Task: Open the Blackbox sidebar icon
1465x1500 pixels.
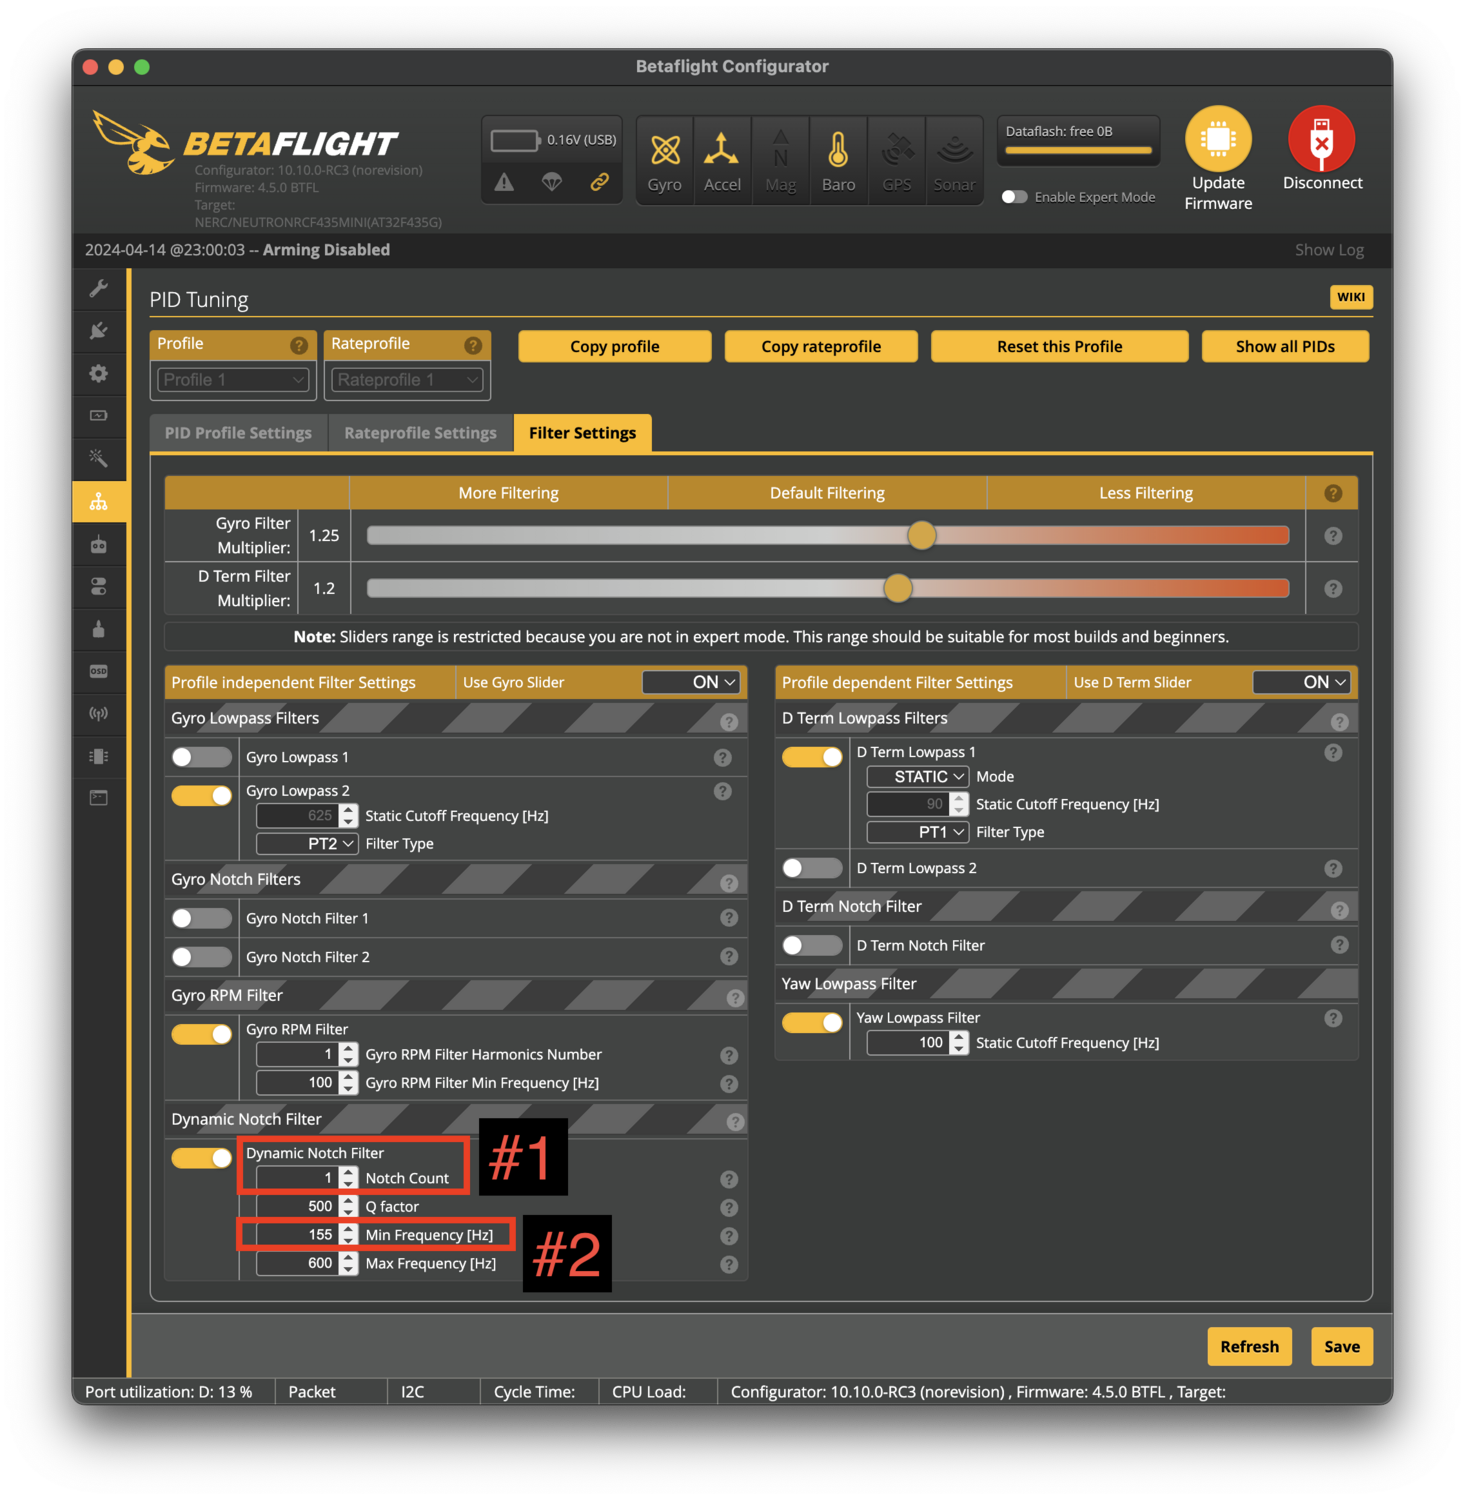Action: (x=99, y=756)
